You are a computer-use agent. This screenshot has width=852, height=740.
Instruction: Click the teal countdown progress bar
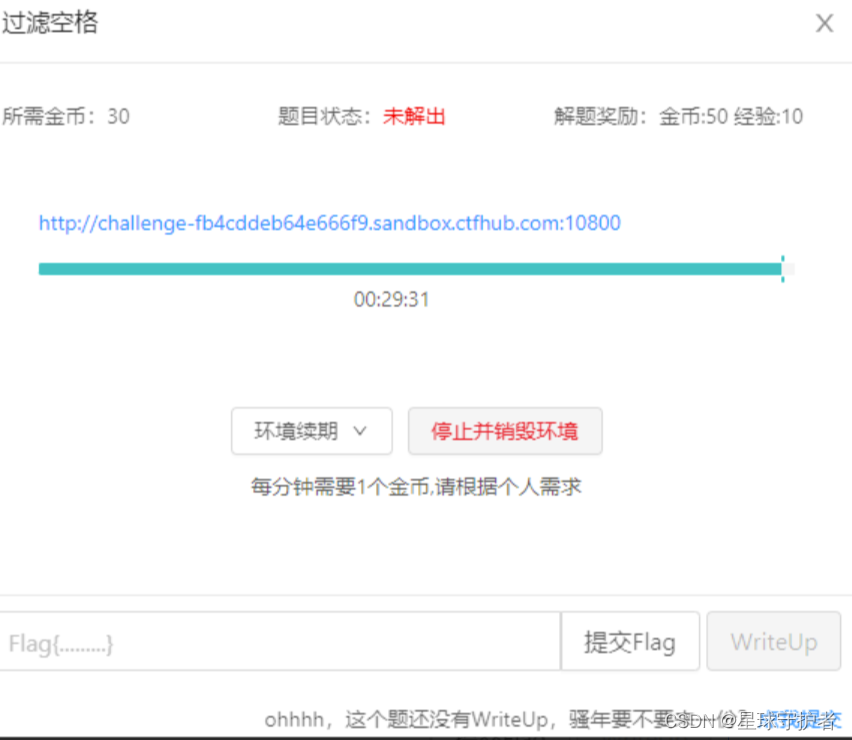[416, 269]
